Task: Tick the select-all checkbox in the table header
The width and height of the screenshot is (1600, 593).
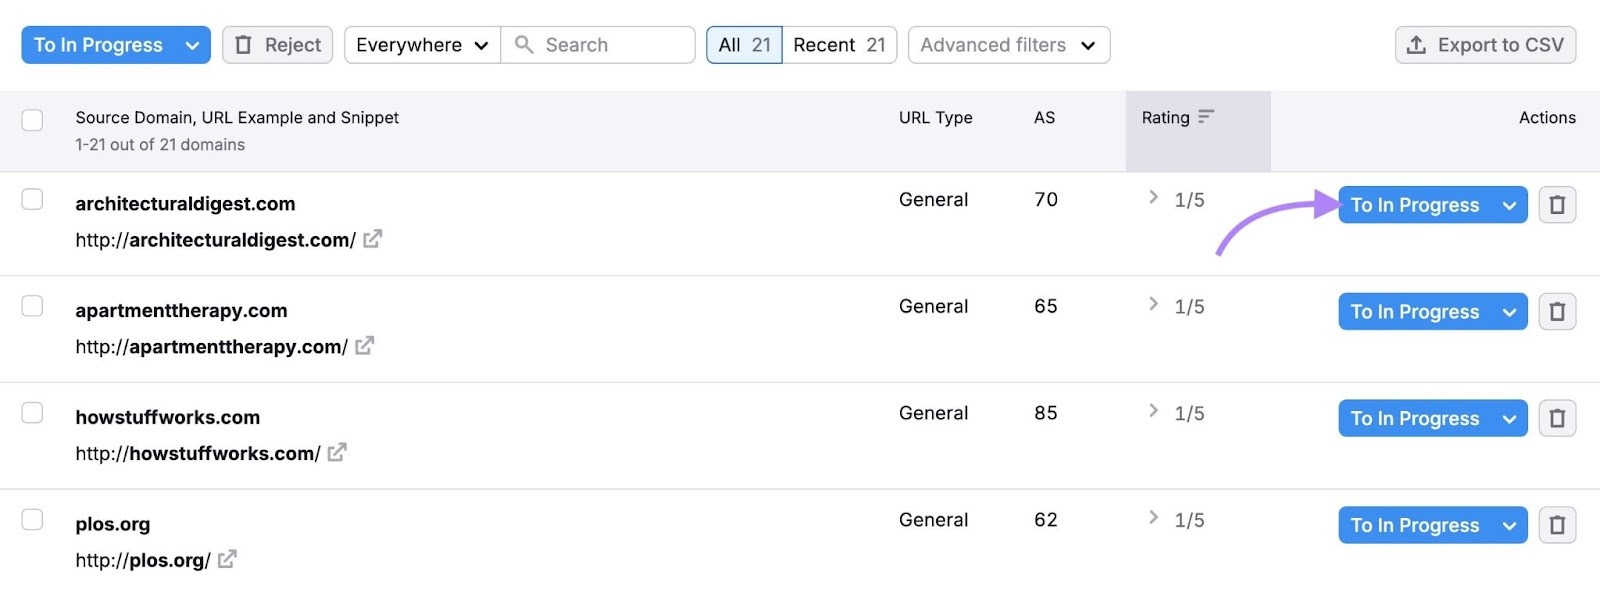Action: point(32,120)
